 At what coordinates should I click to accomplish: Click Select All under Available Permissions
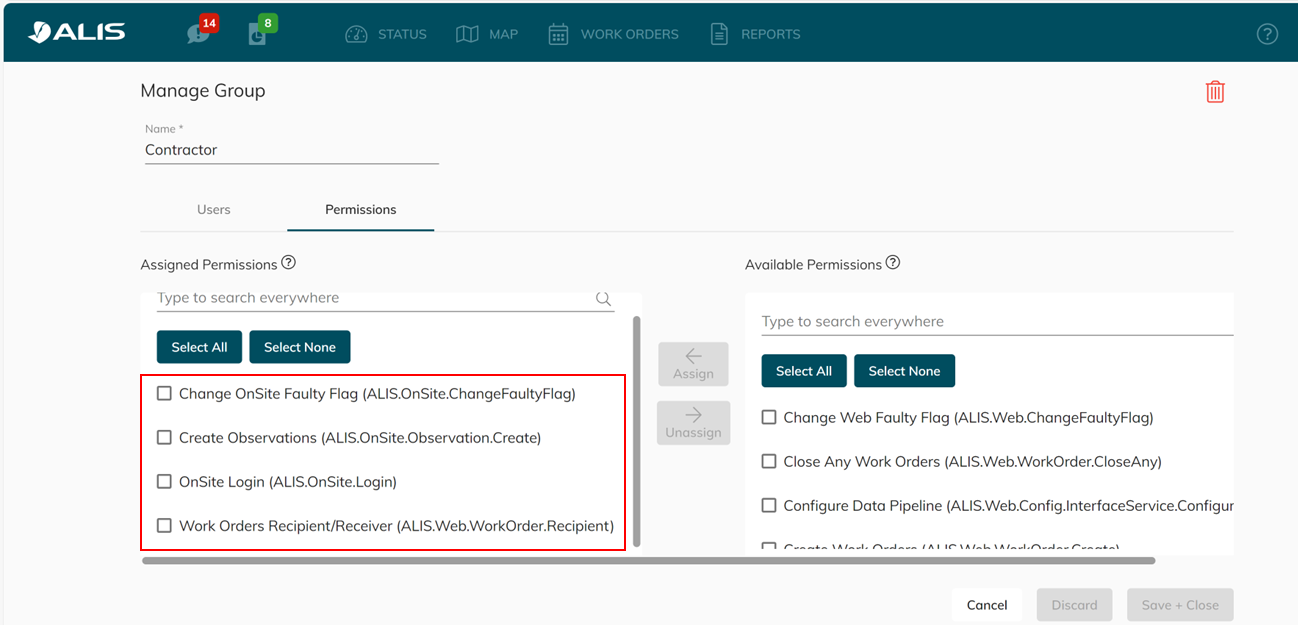click(803, 371)
